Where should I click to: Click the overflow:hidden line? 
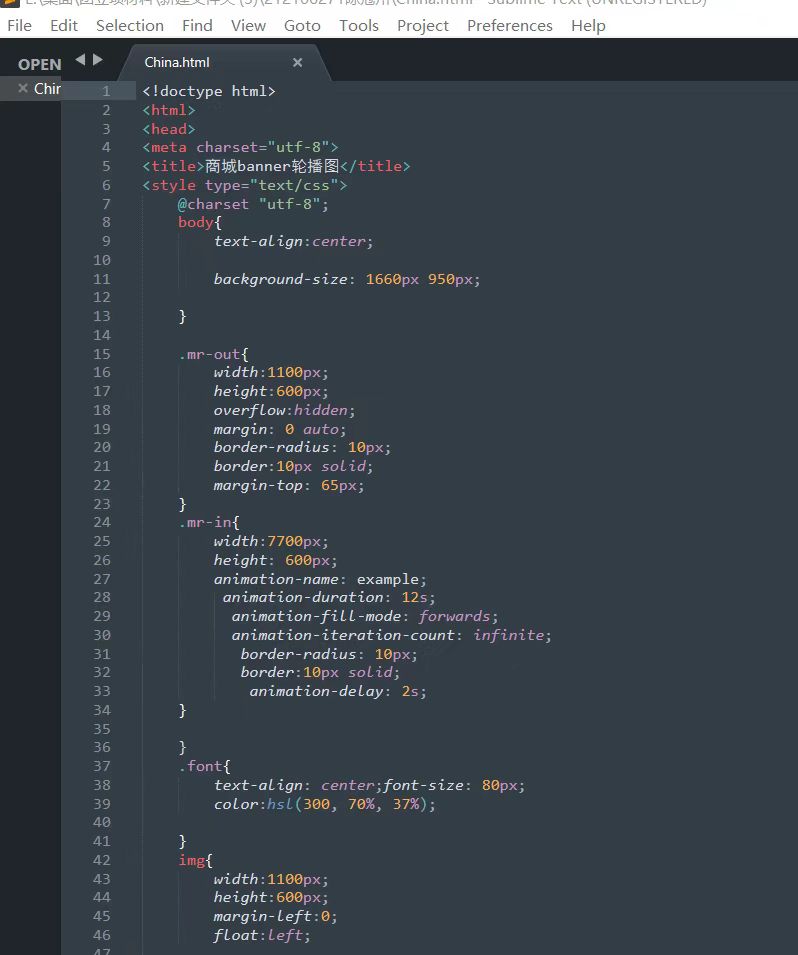coord(284,410)
